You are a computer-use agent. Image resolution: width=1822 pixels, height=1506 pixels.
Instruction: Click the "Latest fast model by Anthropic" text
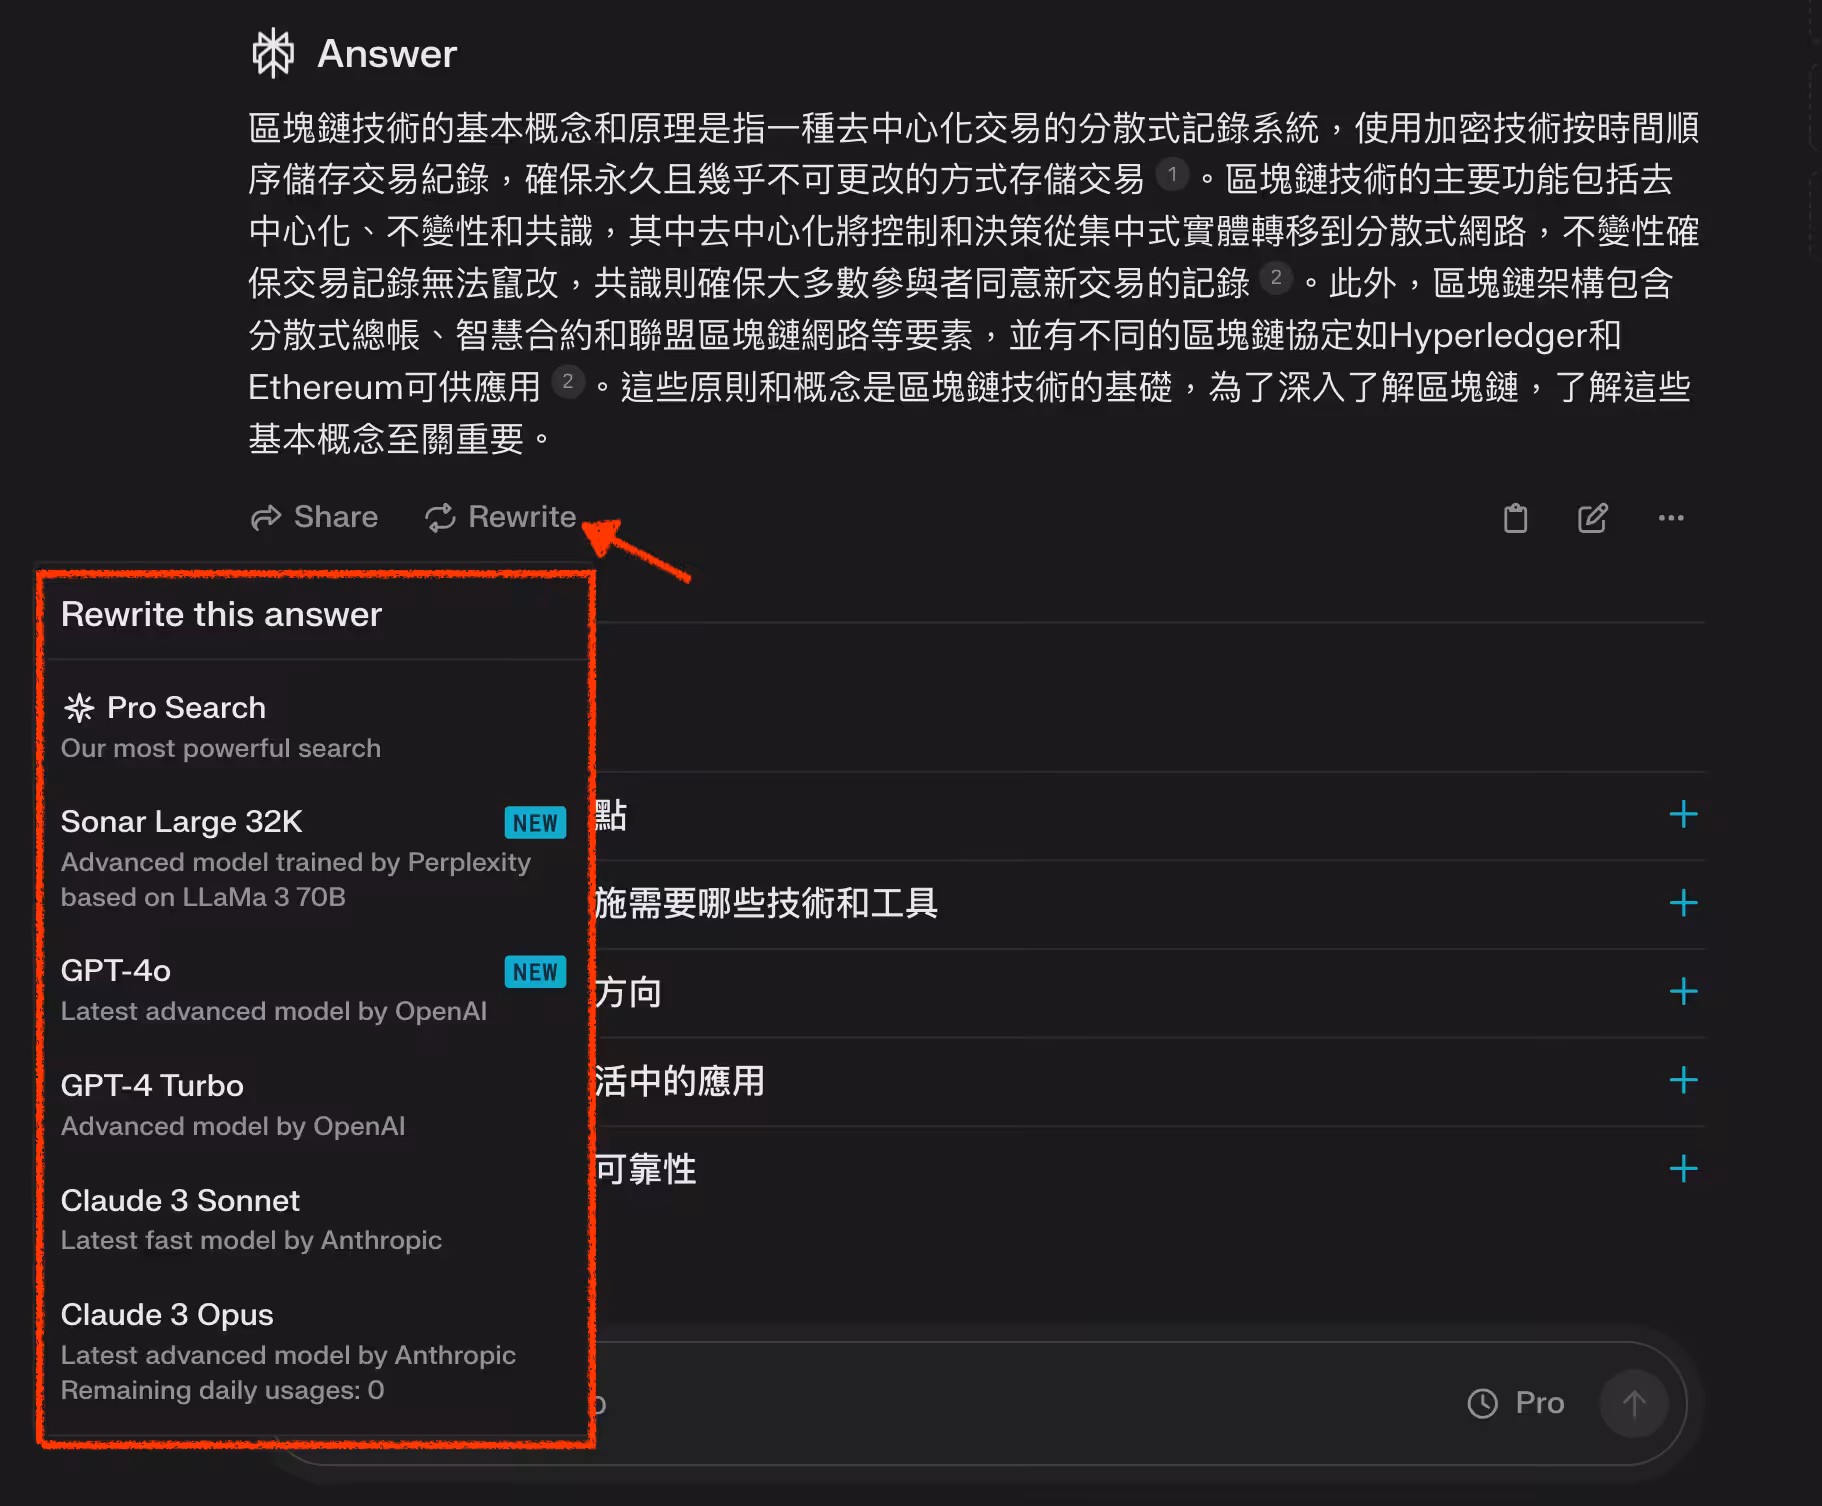coord(251,1240)
